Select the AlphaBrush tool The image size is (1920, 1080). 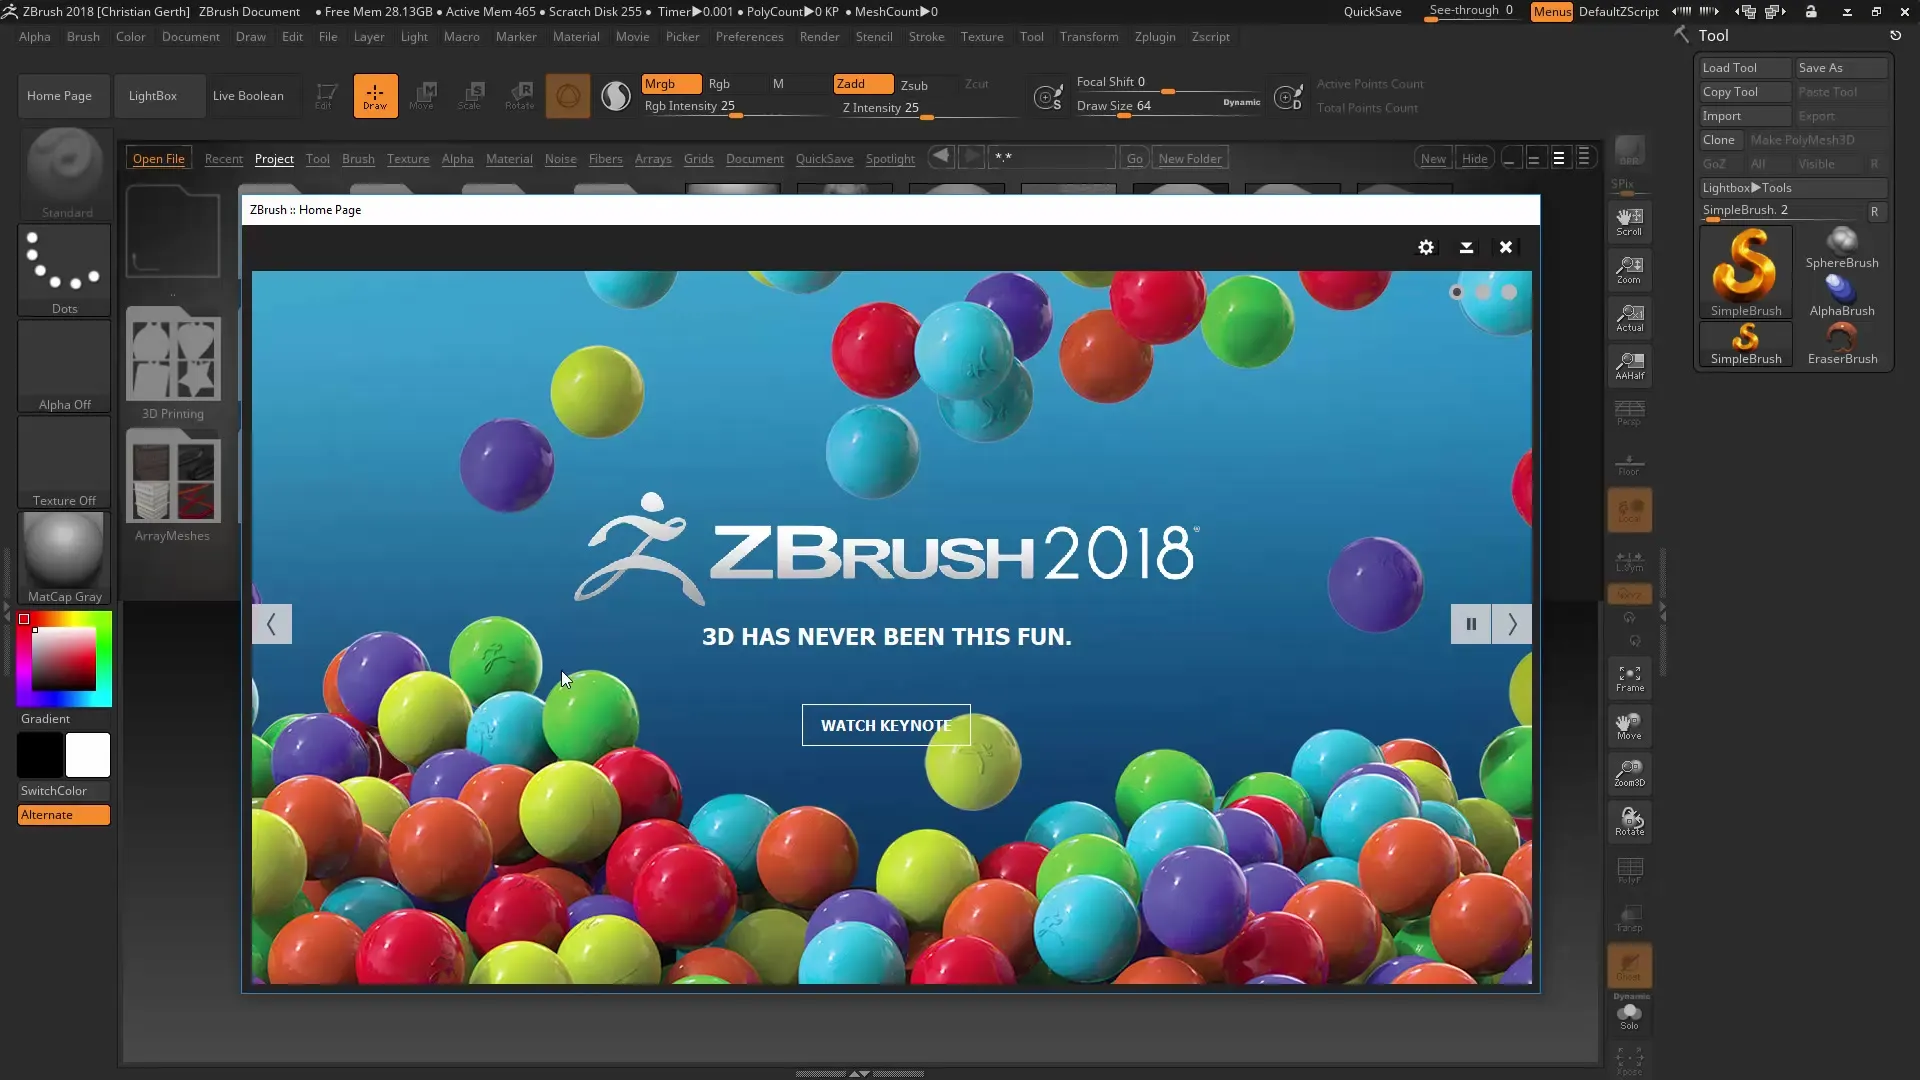(x=1842, y=296)
